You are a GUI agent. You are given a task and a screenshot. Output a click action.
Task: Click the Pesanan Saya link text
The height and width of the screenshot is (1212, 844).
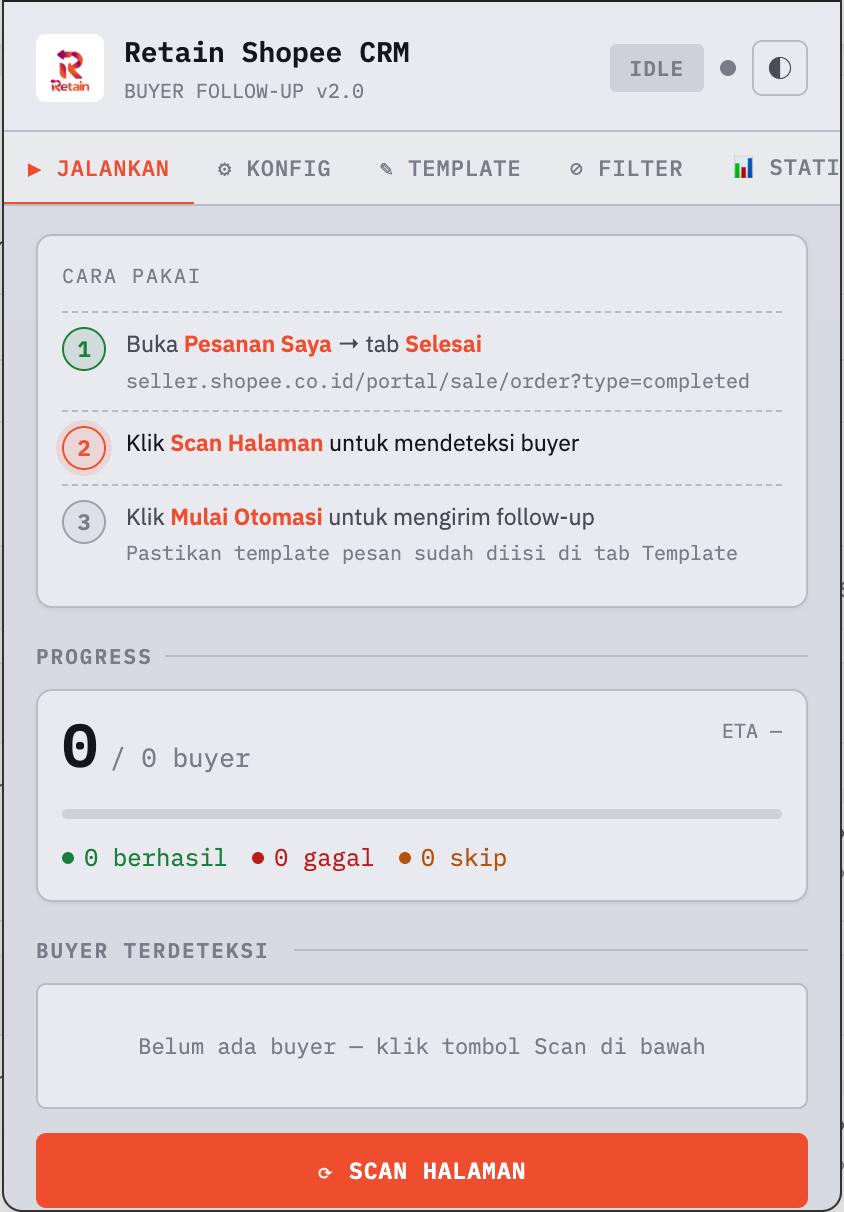click(x=257, y=344)
